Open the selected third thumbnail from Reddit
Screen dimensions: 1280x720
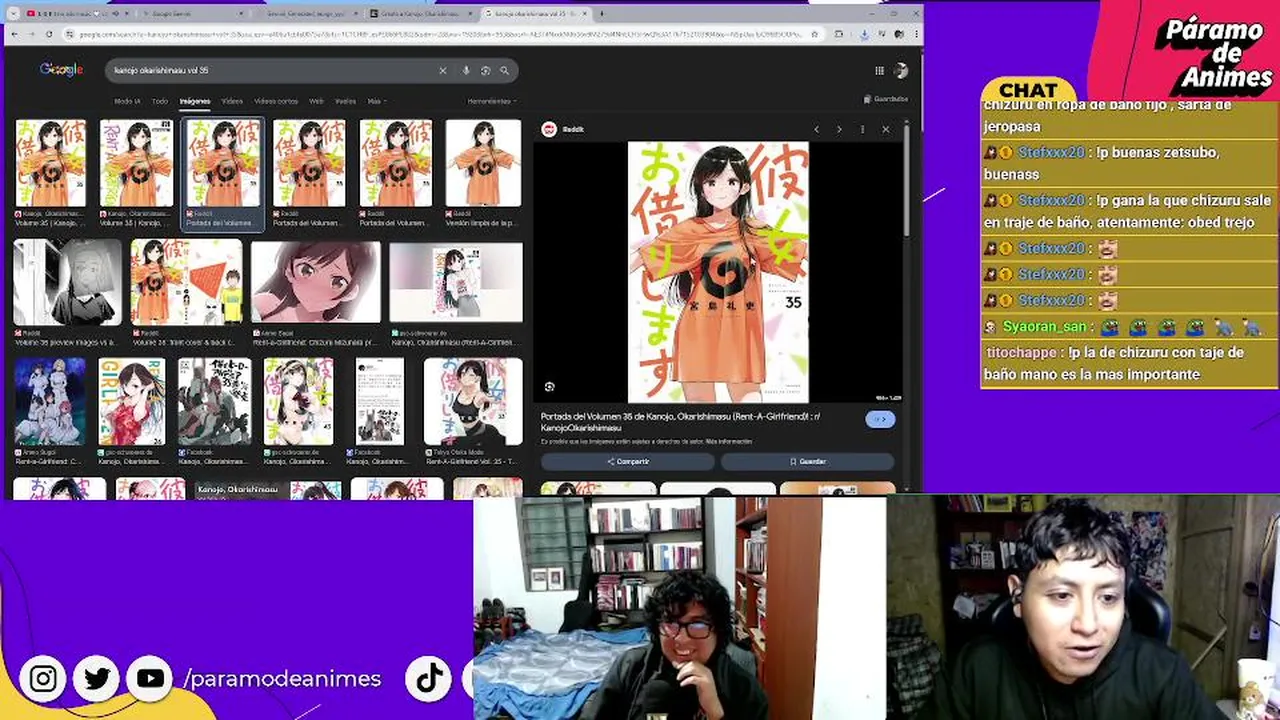pyautogui.click(x=222, y=163)
